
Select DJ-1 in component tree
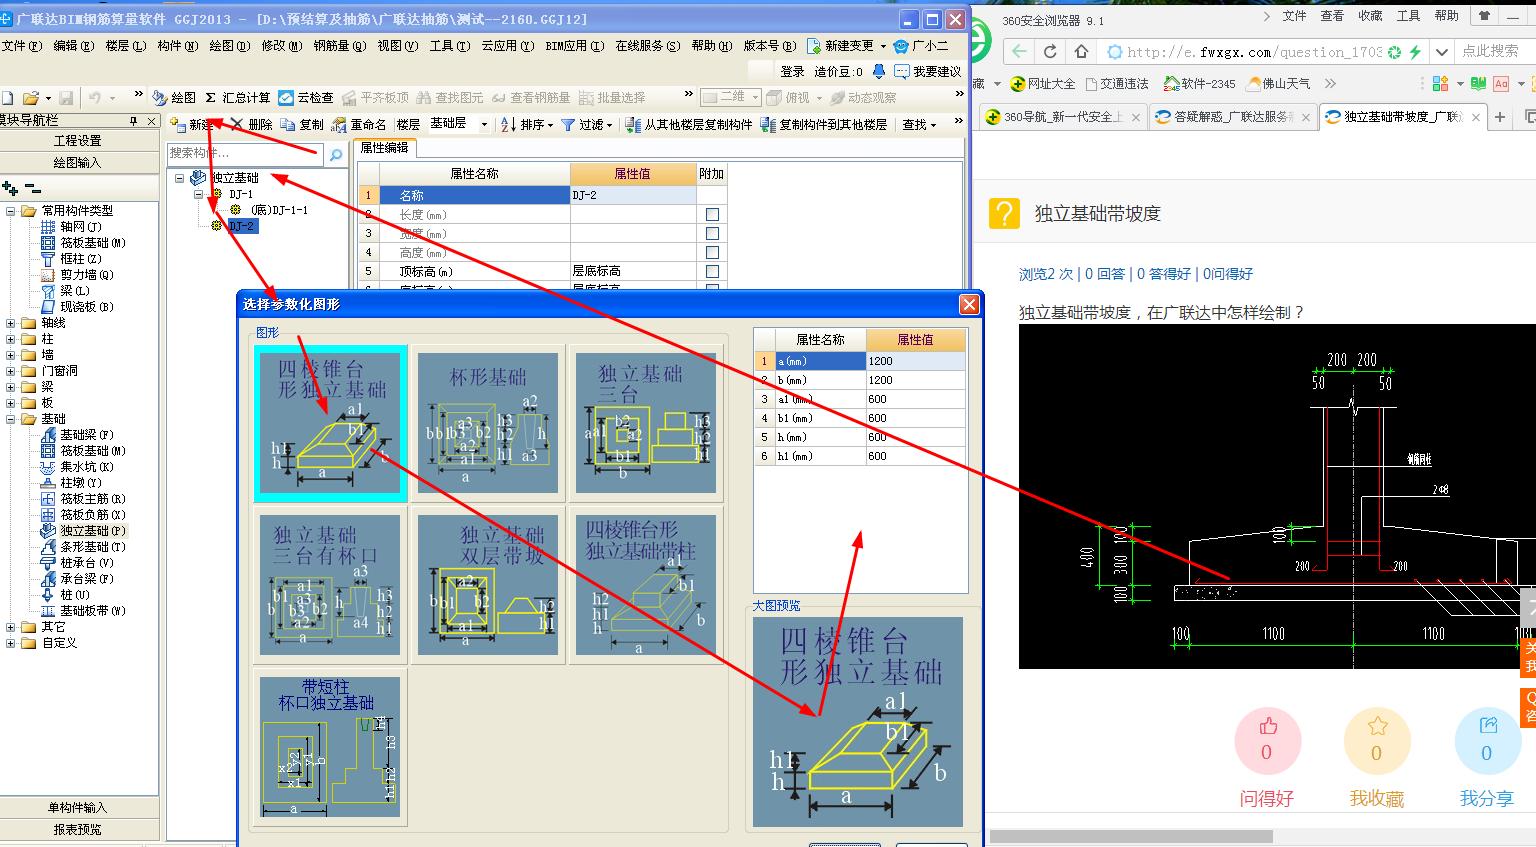click(x=241, y=194)
